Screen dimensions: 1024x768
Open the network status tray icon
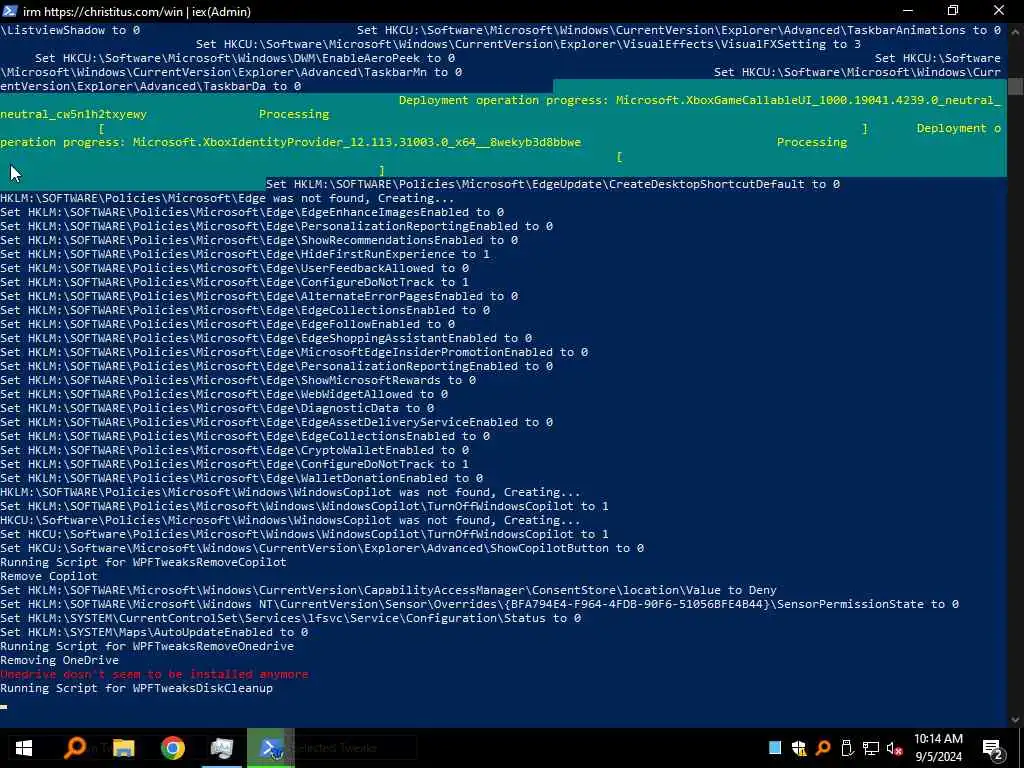[x=871, y=748]
